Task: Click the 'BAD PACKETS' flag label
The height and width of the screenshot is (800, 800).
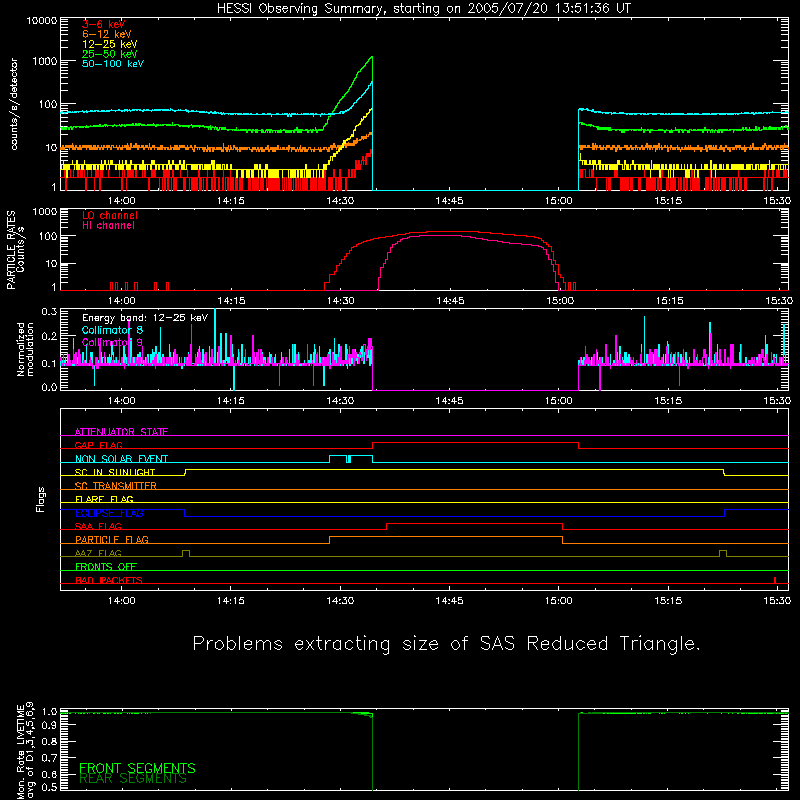Action: click(x=109, y=581)
